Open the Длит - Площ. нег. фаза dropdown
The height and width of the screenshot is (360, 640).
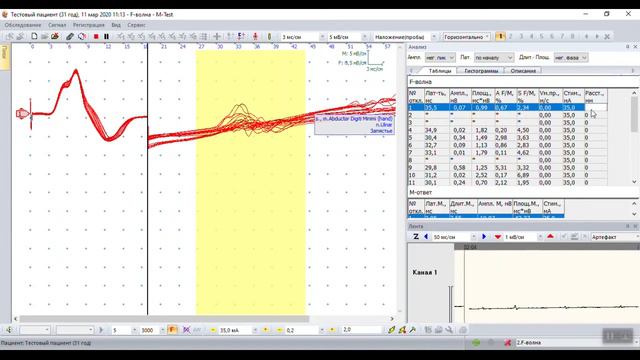tap(571, 58)
